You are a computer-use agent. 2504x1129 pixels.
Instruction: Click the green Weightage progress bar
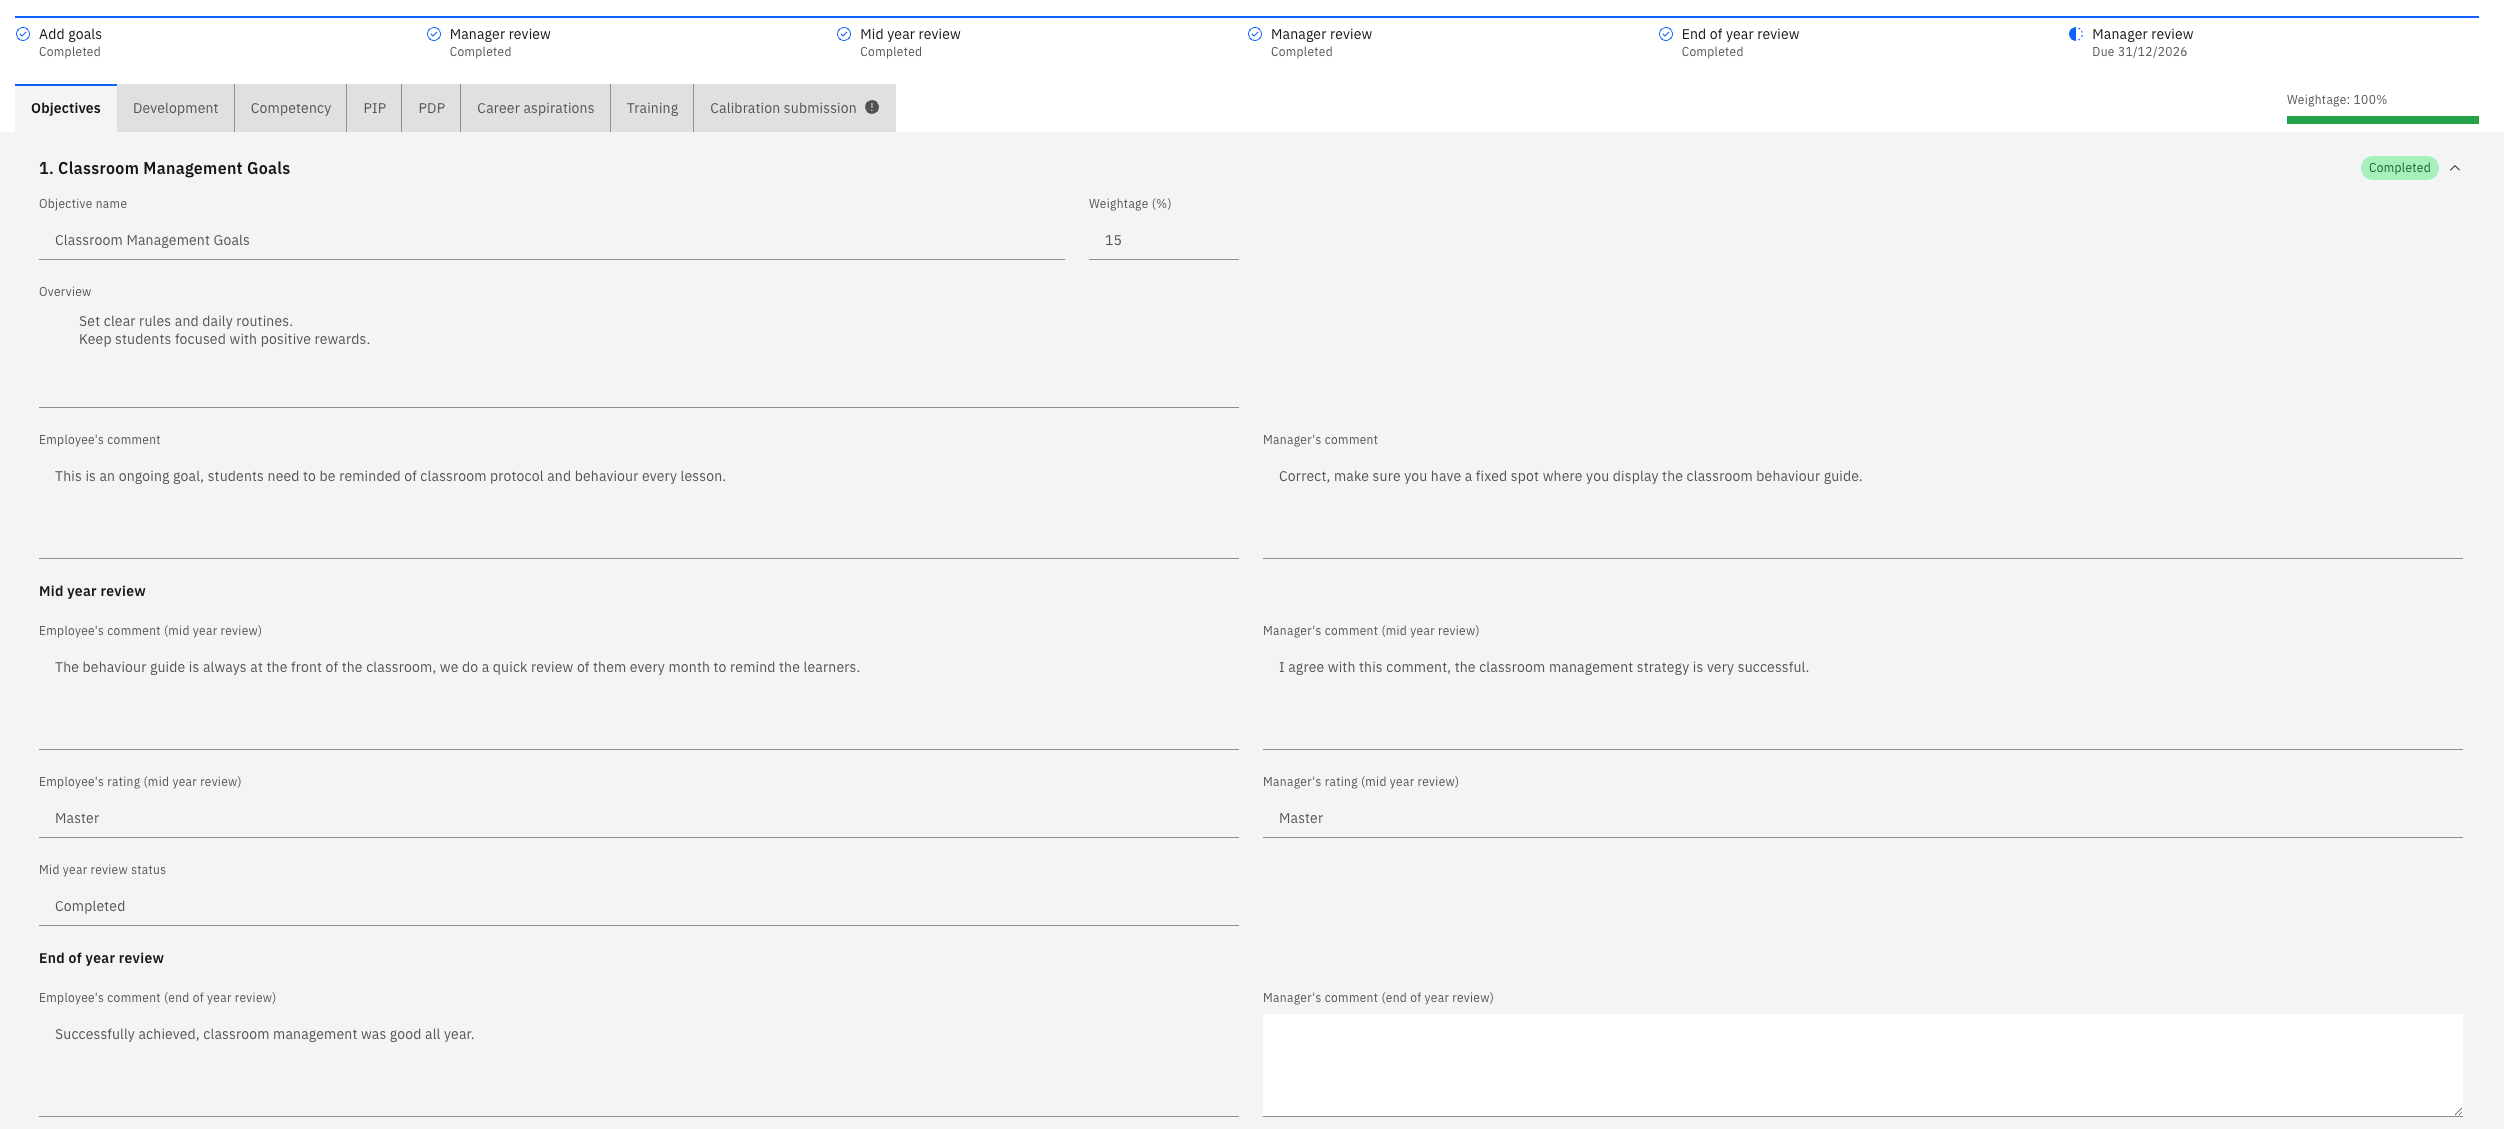coord(2382,120)
